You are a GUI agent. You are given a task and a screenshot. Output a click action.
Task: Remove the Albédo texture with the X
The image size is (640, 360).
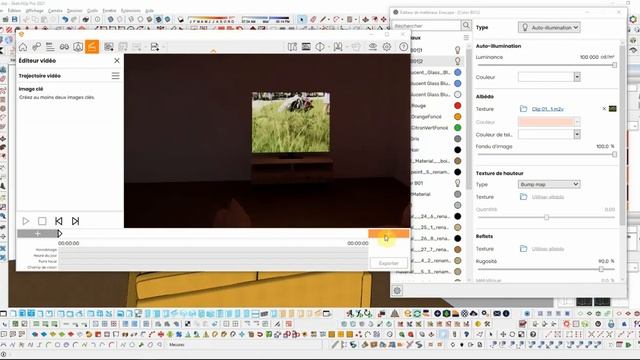pos(604,109)
